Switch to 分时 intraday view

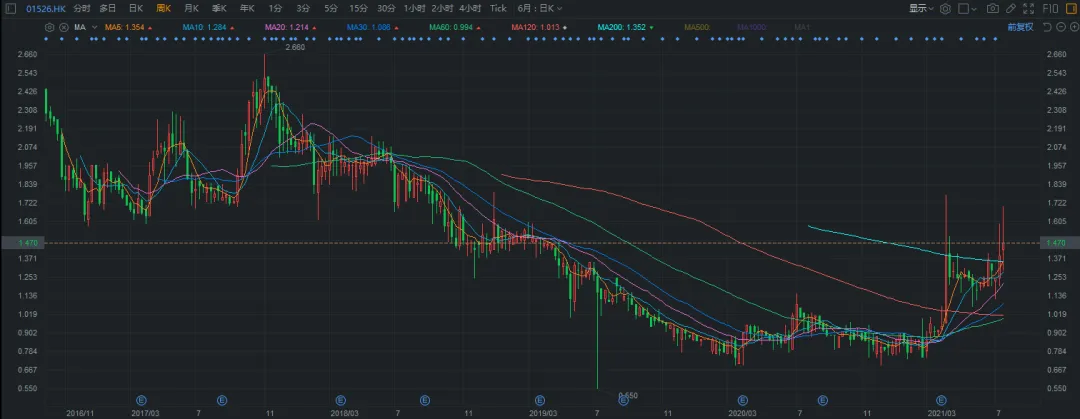(x=81, y=8)
